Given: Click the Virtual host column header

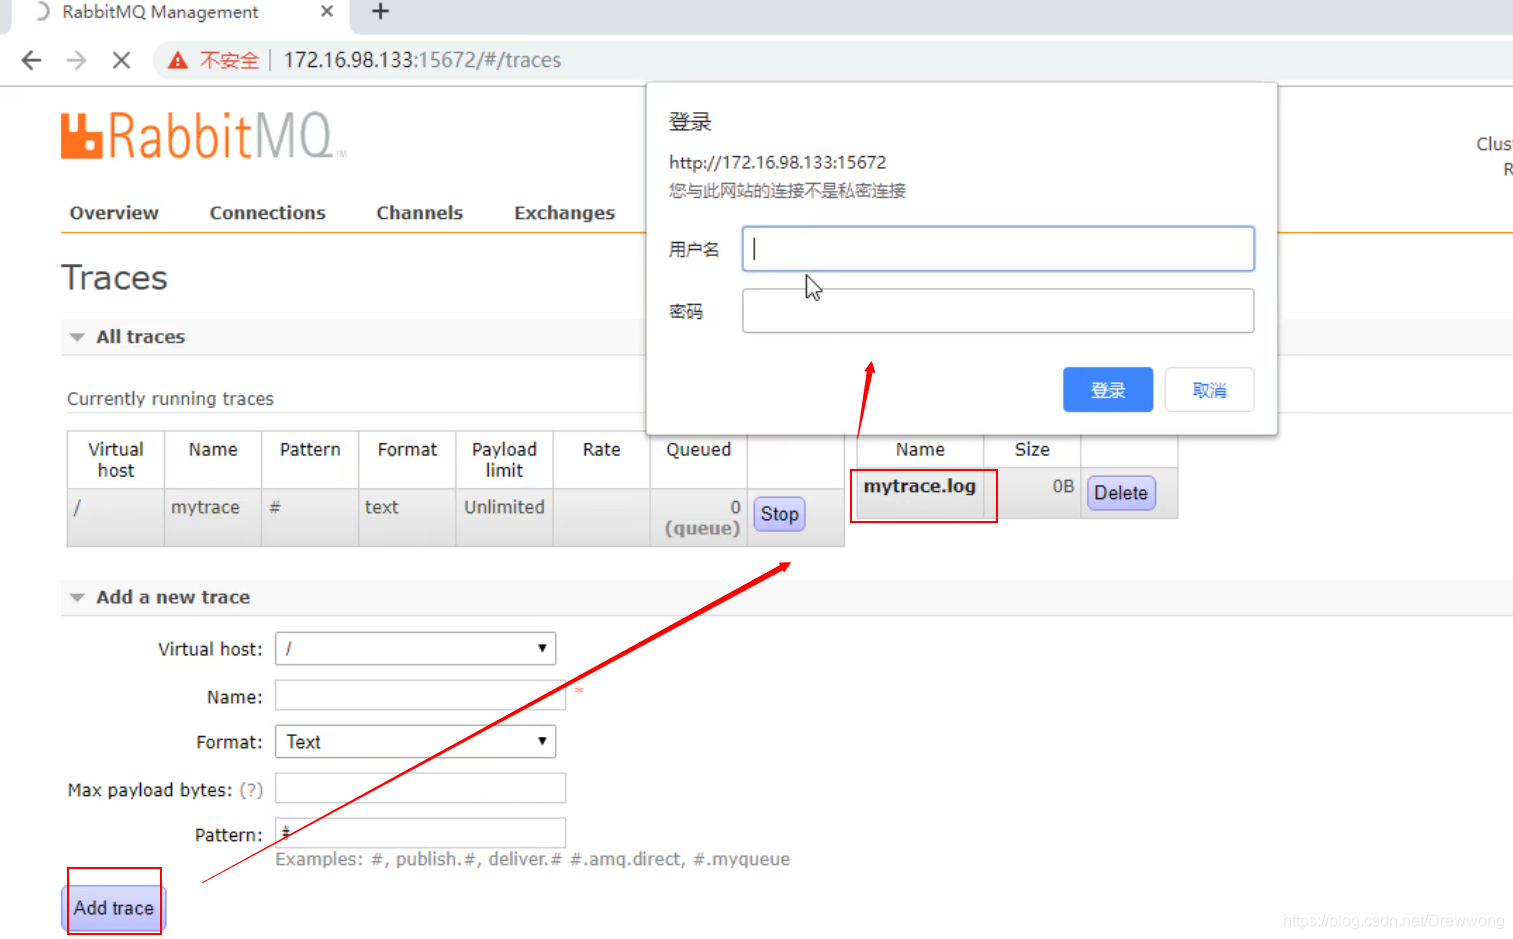Looking at the screenshot, I should pos(116,460).
